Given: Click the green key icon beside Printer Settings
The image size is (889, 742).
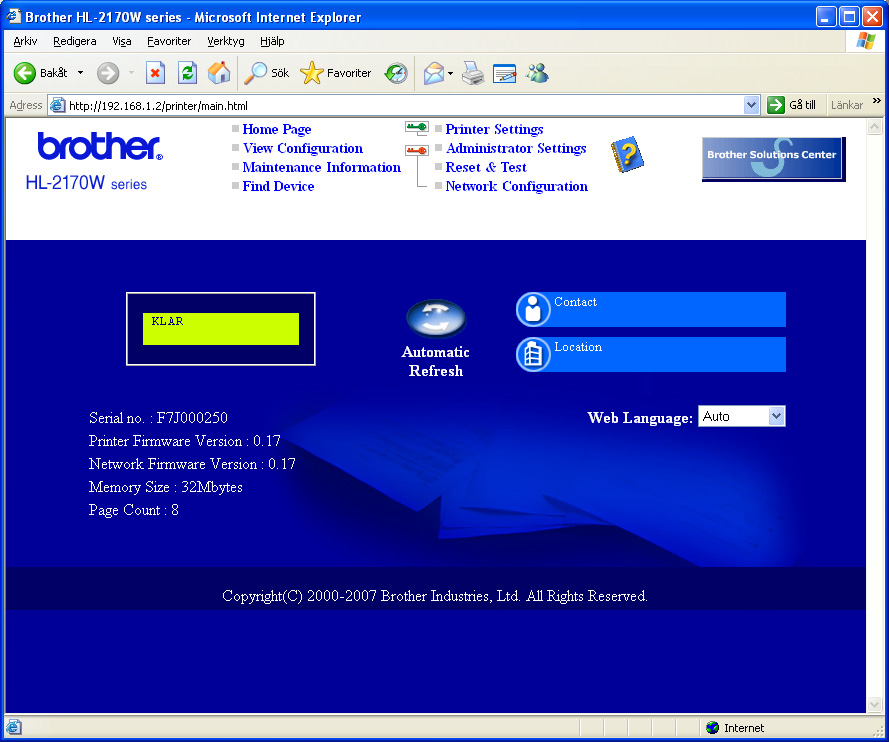Looking at the screenshot, I should [417, 128].
